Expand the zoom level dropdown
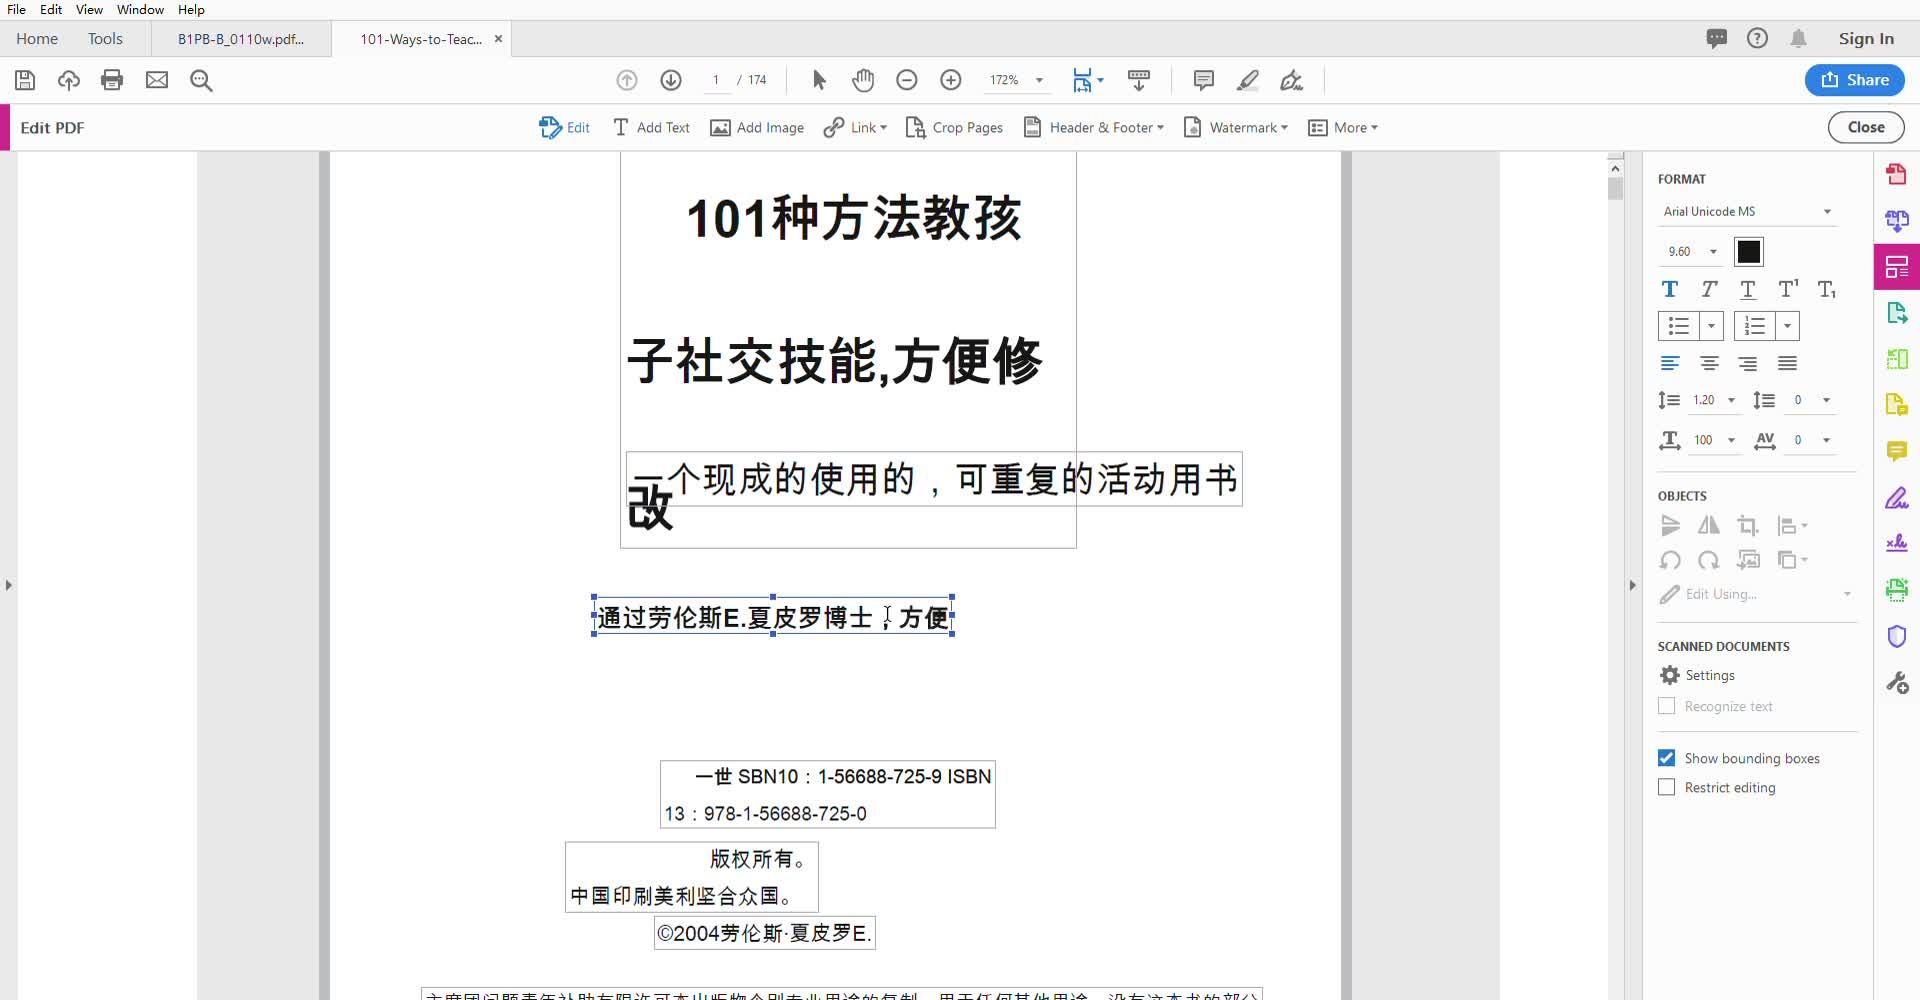The image size is (1920, 1000). (x=1039, y=80)
